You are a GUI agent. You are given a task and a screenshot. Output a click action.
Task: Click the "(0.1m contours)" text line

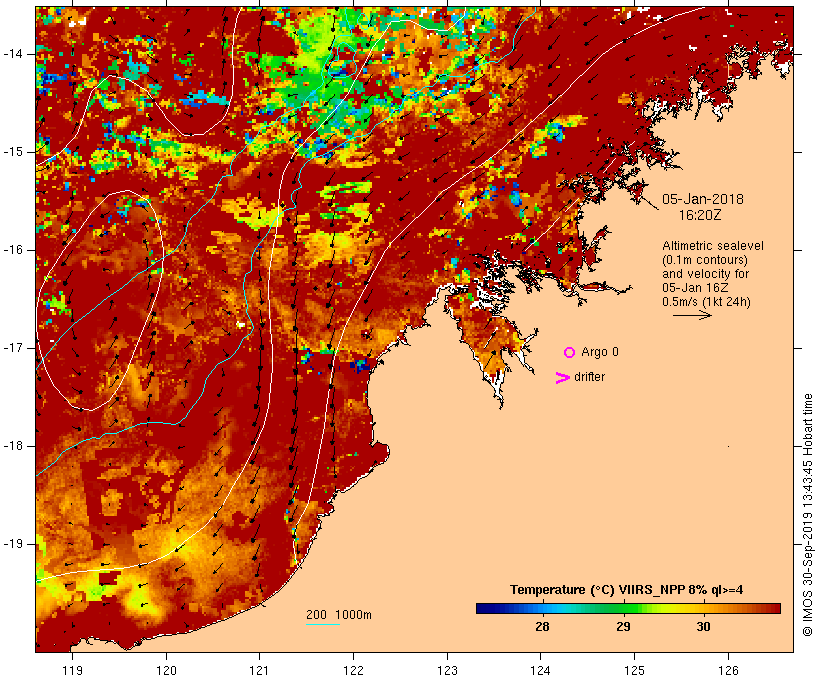coord(704,260)
